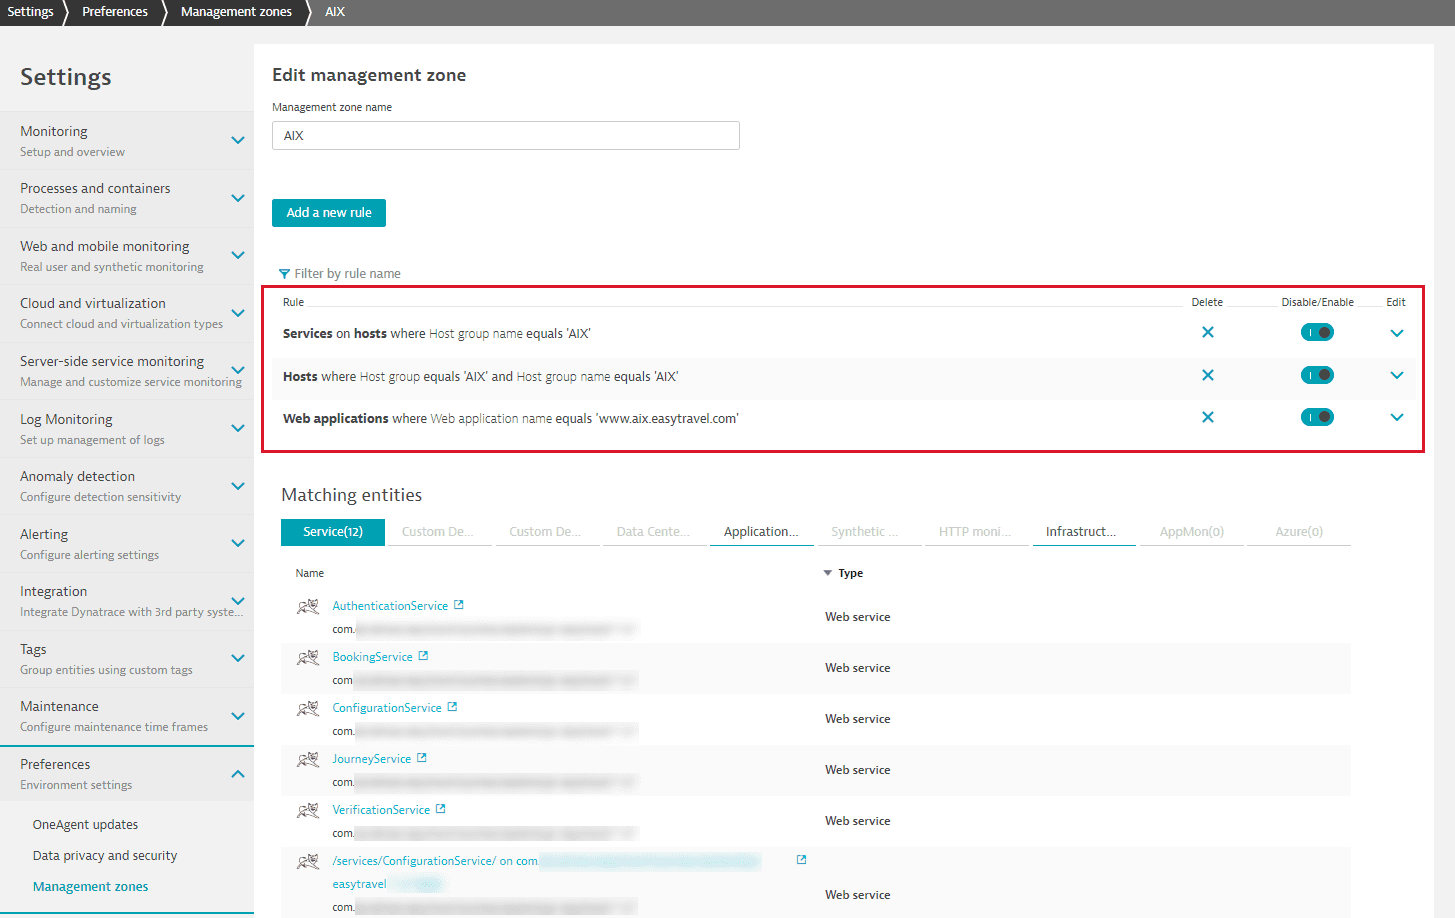The height and width of the screenshot is (918, 1455).
Task: Delete the 'Services on hosts' rule
Action: [1207, 331]
